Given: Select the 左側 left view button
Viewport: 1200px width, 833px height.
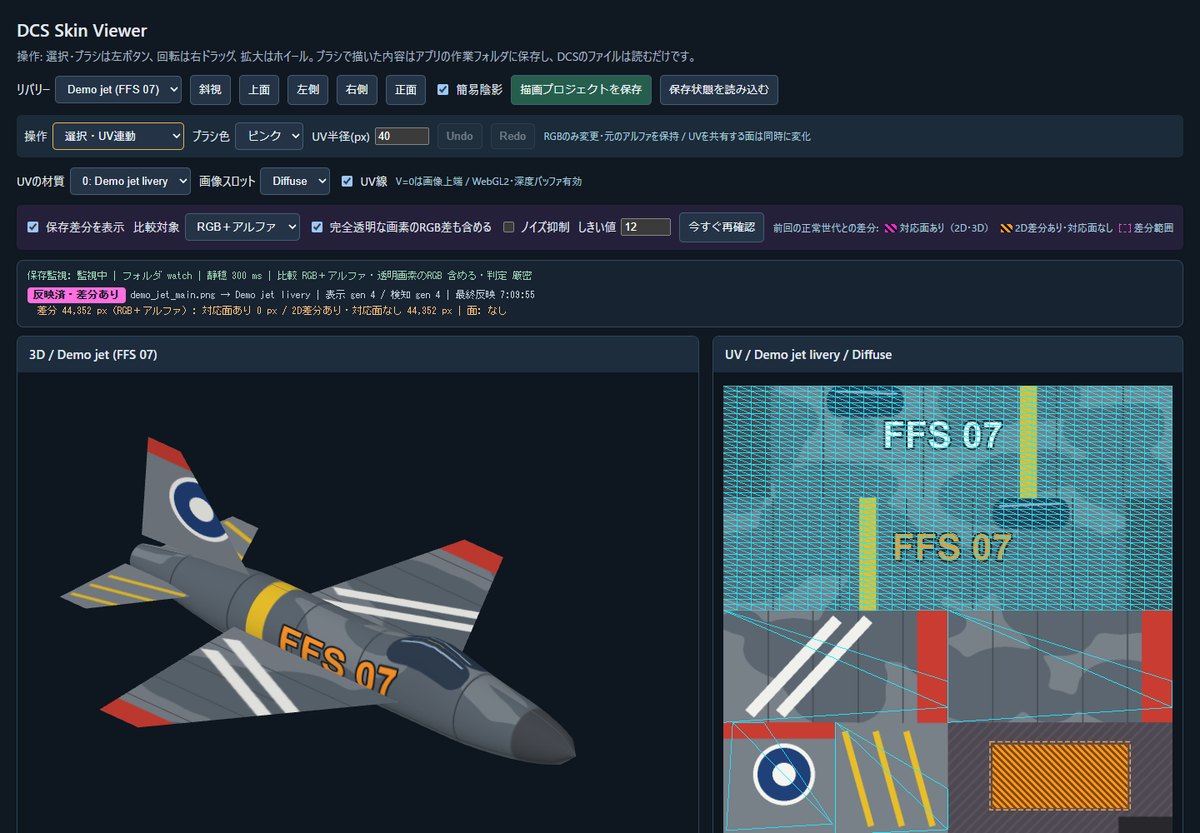Looking at the screenshot, I should [308, 90].
